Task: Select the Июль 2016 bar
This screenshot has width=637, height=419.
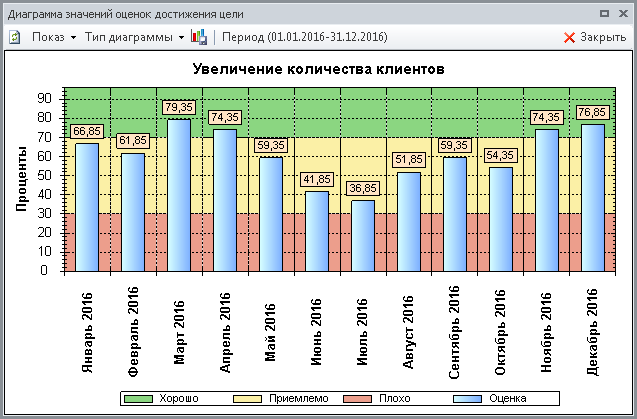Action: [363, 235]
